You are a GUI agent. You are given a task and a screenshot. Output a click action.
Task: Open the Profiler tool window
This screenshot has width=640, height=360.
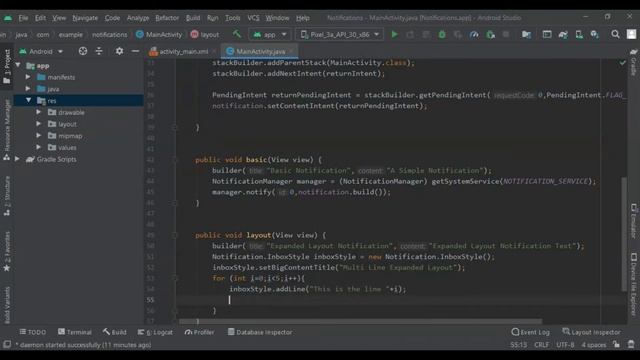(199, 332)
